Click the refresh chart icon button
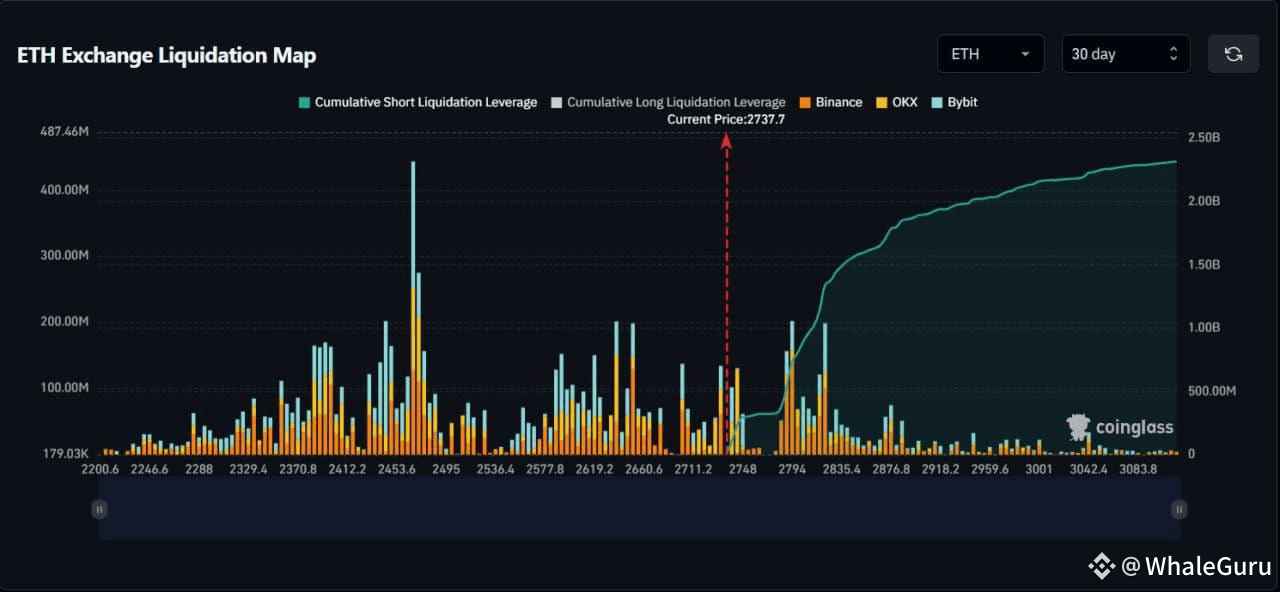 1233,54
